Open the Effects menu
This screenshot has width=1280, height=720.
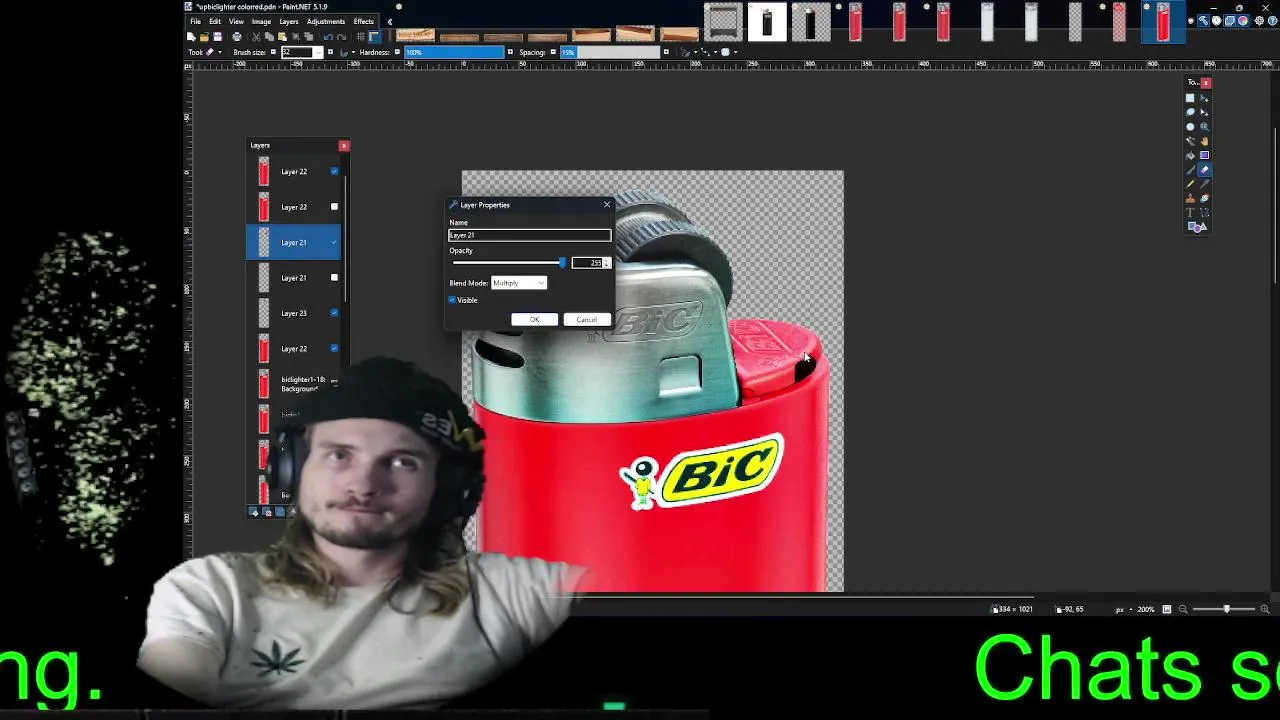[x=364, y=21]
